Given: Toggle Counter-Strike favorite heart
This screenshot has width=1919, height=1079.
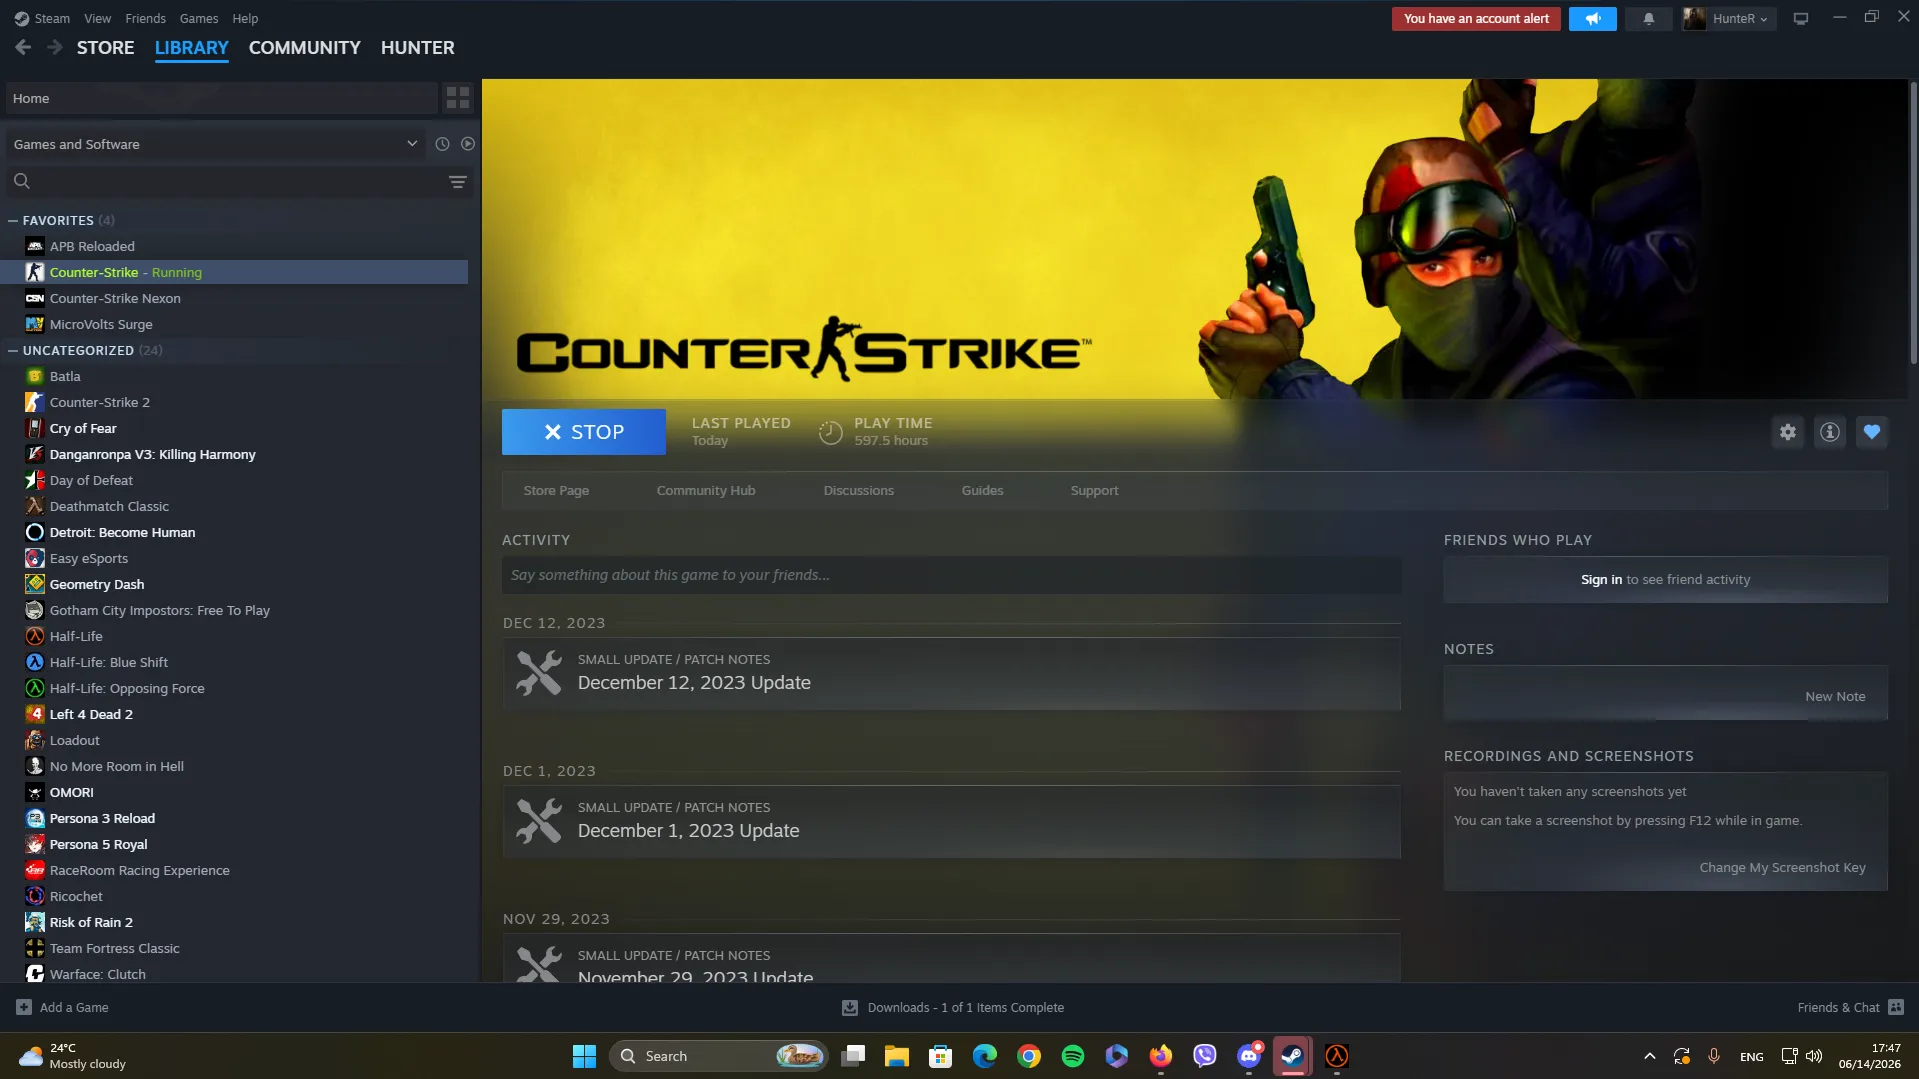Looking at the screenshot, I should pyautogui.click(x=1872, y=432).
